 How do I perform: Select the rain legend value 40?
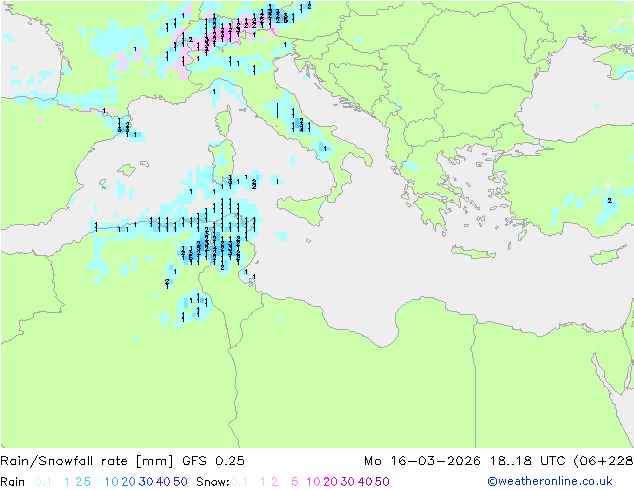pos(163,482)
